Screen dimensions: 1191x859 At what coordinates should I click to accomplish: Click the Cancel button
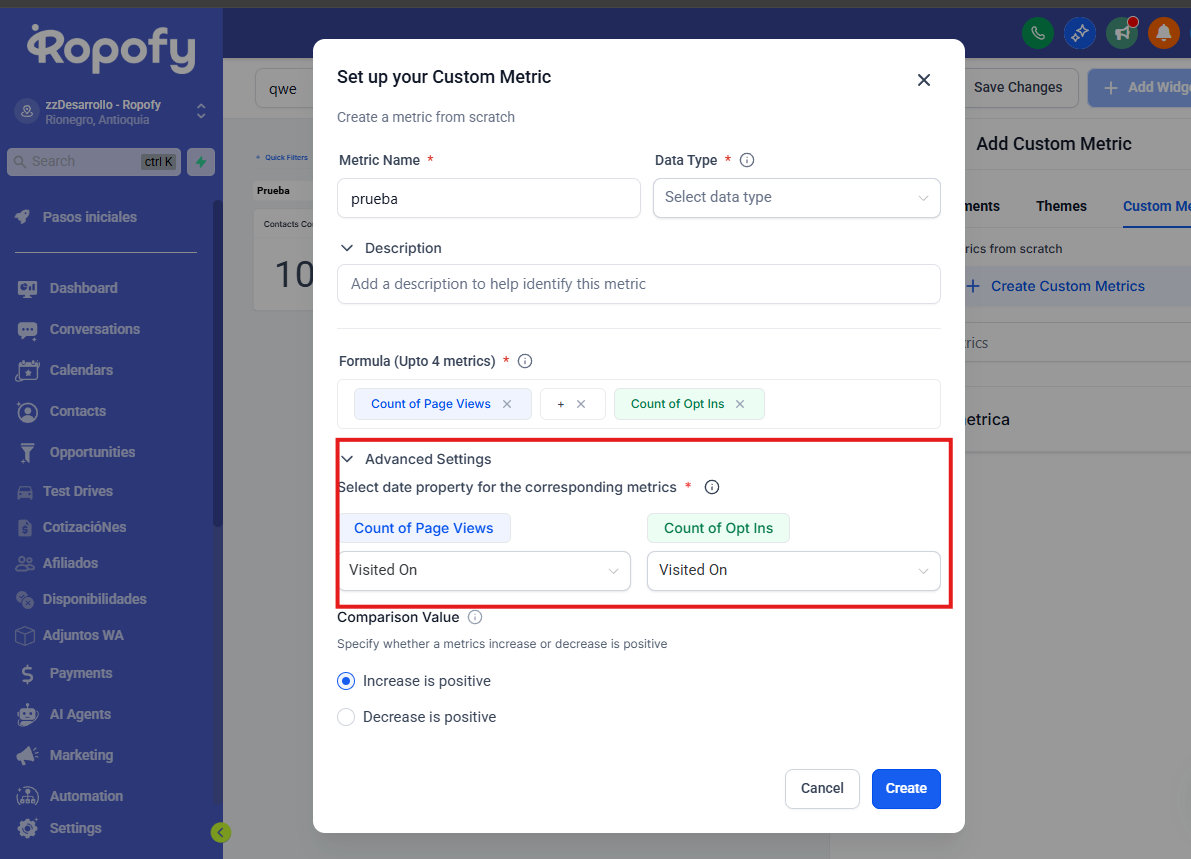point(822,788)
